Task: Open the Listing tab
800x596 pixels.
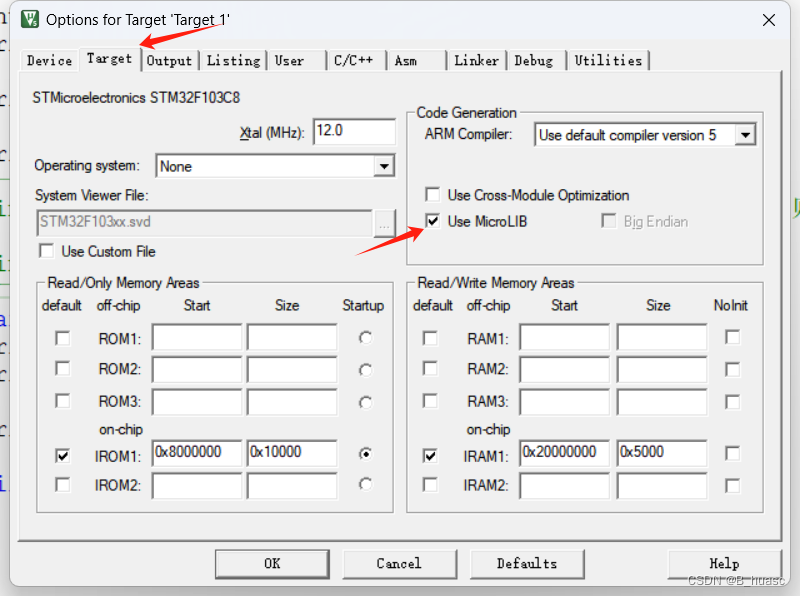Action: click(x=233, y=61)
